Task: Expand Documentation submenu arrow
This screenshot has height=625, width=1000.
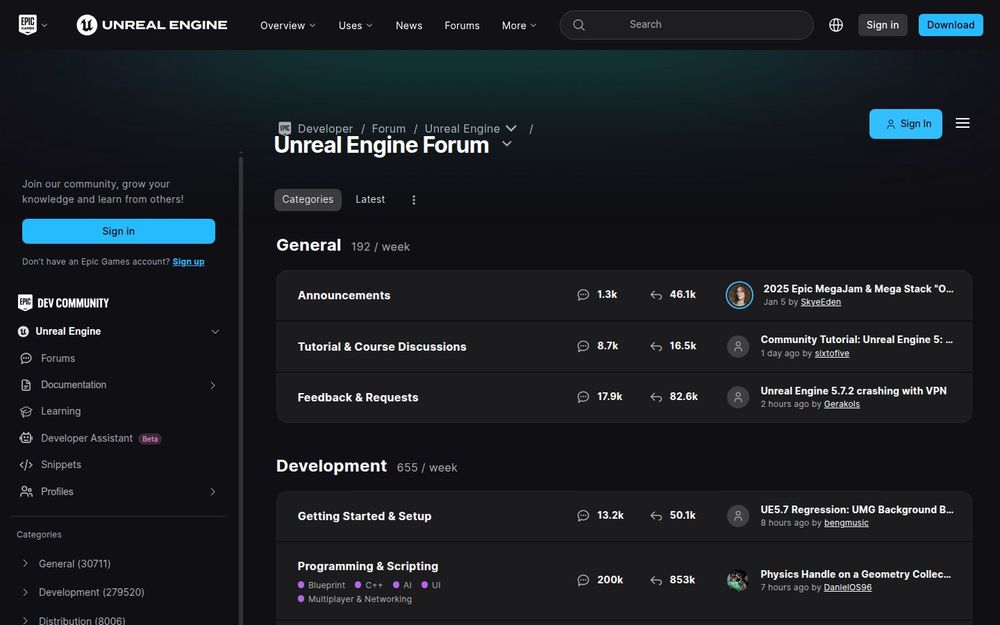Action: point(213,385)
